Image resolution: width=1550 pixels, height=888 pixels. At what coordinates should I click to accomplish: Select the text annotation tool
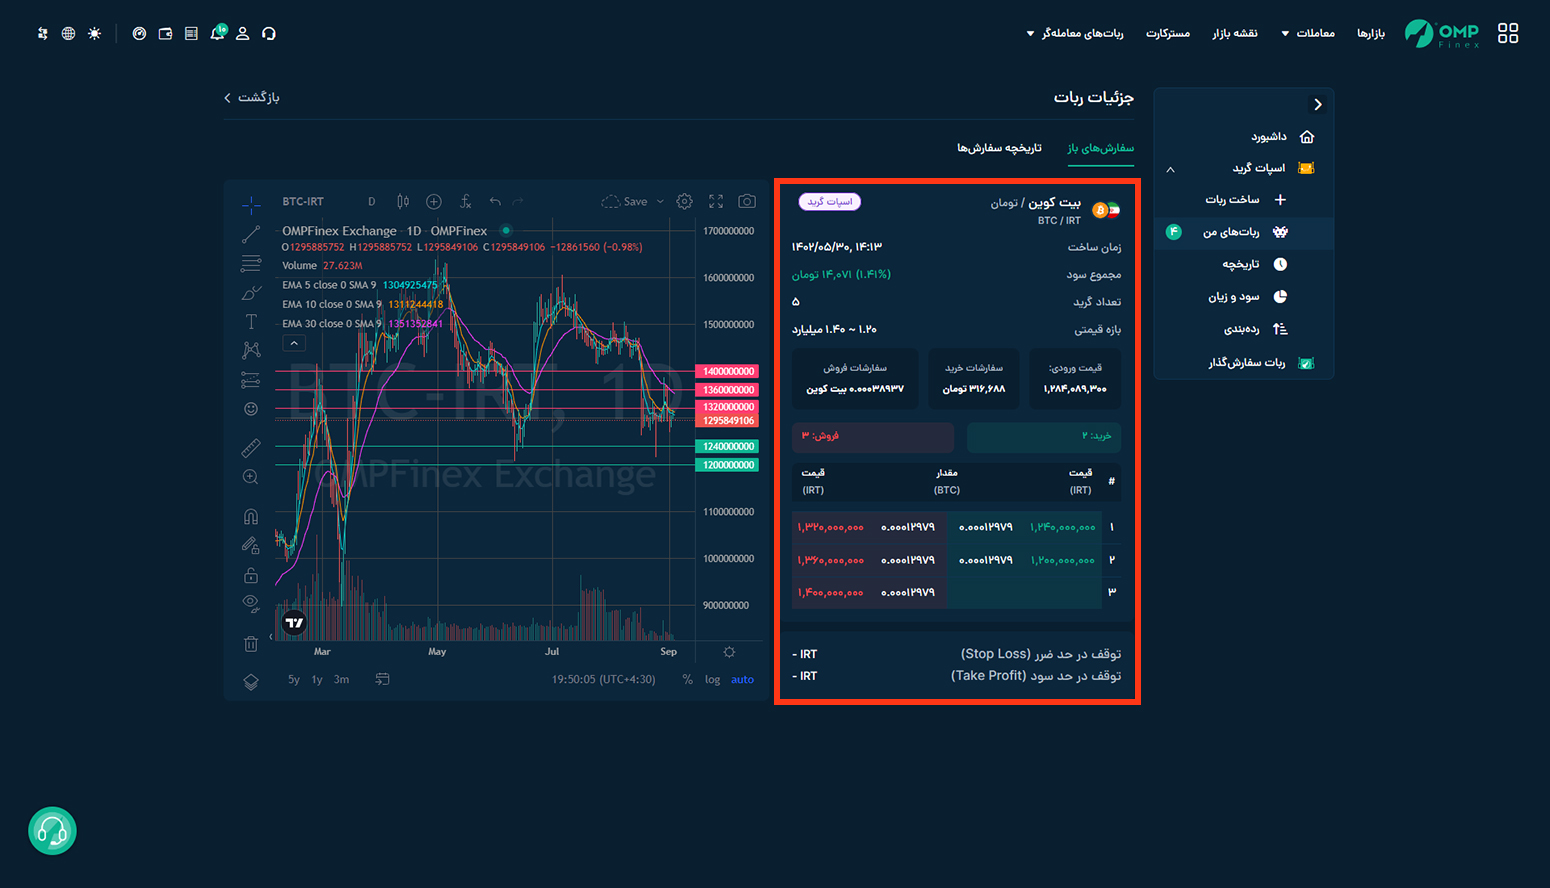click(x=251, y=322)
